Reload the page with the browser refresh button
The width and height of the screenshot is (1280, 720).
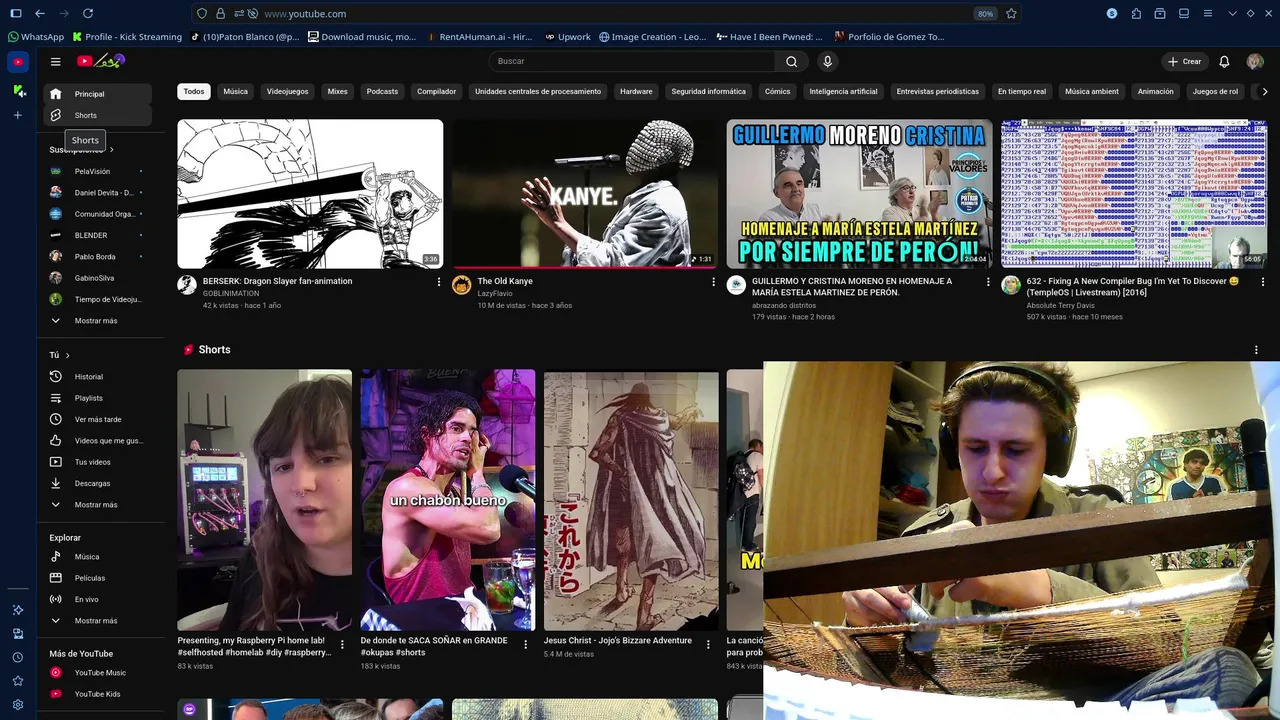pyautogui.click(x=88, y=14)
